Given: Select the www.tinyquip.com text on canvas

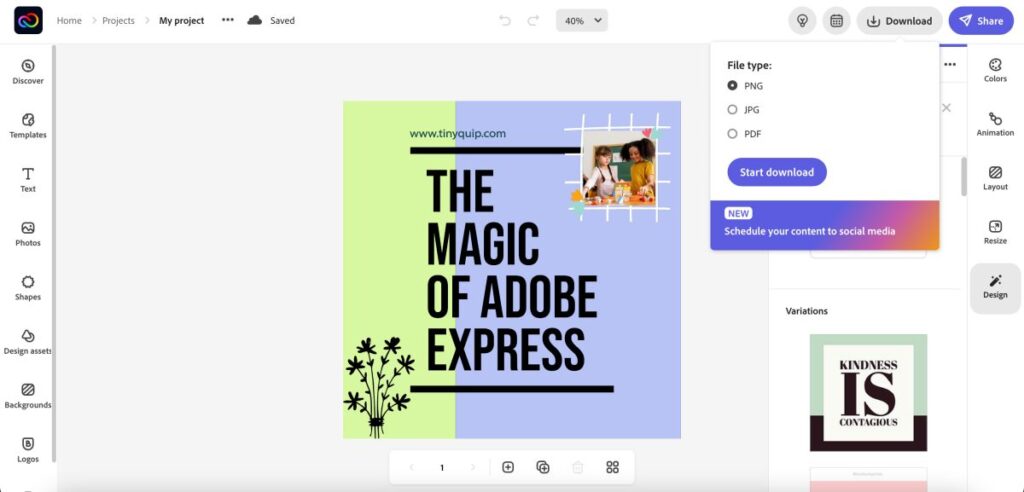Looking at the screenshot, I should click(x=457, y=133).
